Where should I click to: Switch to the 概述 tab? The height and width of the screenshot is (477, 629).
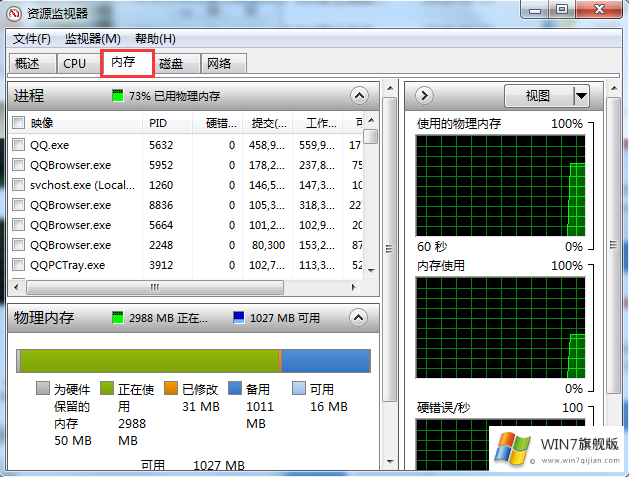pyautogui.click(x=32, y=63)
